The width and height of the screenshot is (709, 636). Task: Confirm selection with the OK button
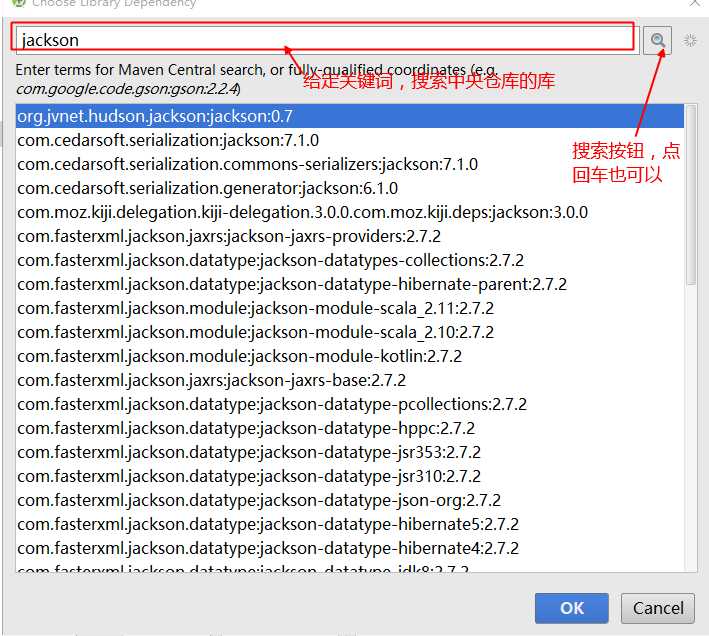coord(572,608)
